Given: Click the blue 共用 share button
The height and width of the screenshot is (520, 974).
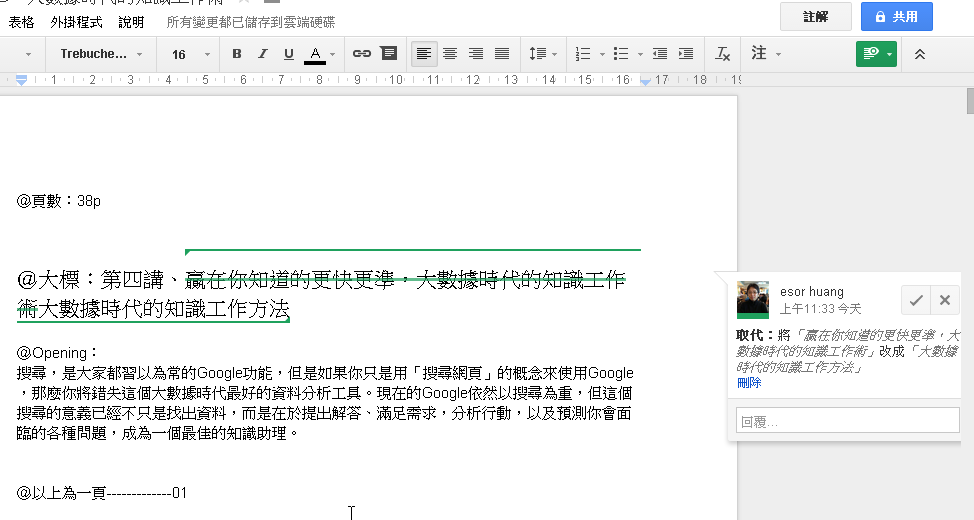Looking at the screenshot, I should coord(896,17).
